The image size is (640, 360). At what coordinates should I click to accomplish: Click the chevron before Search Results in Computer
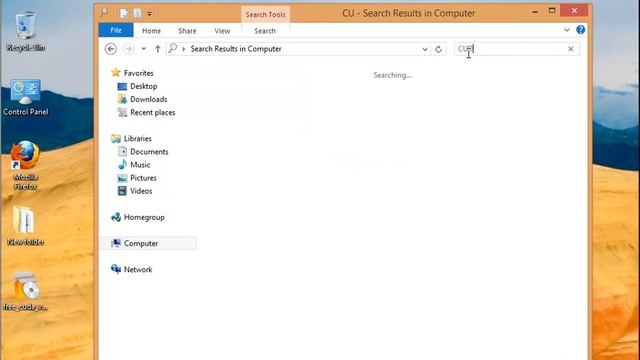click(x=184, y=49)
